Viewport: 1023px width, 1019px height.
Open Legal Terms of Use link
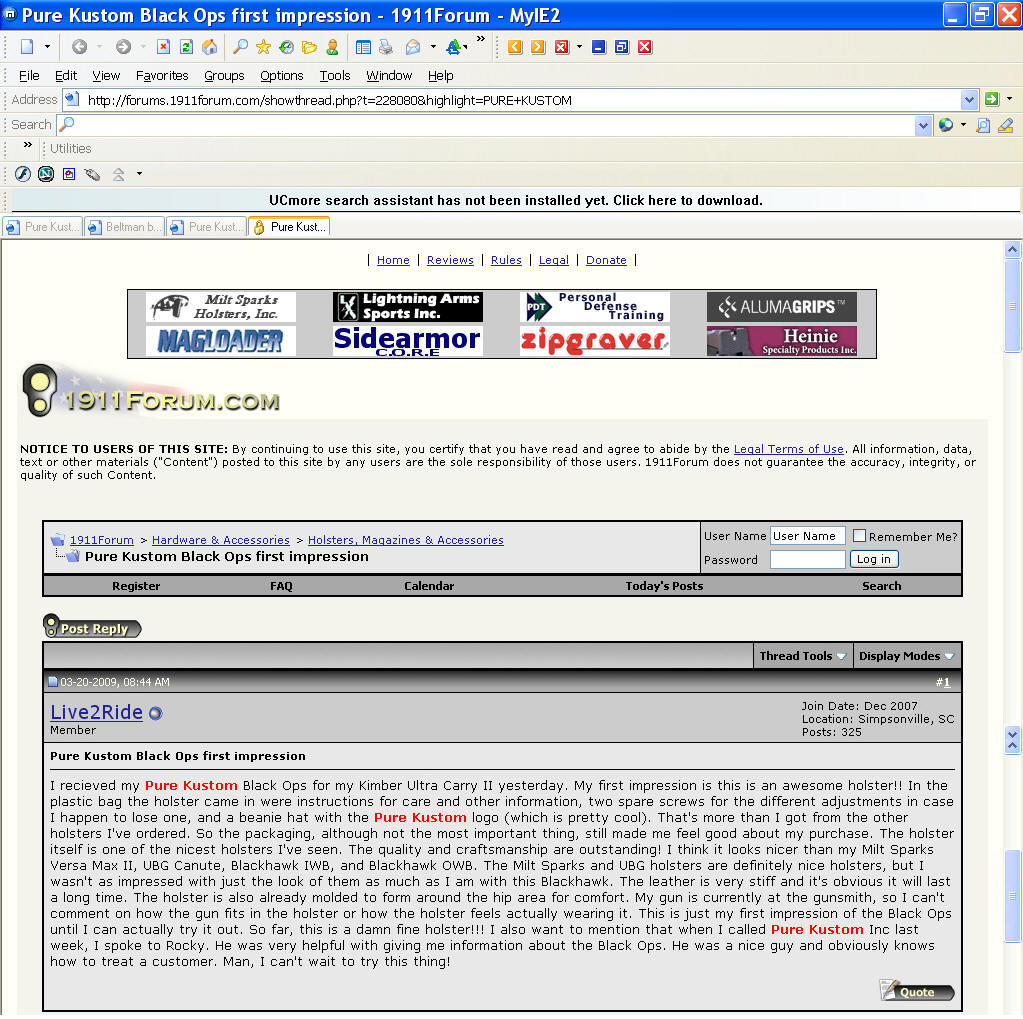point(788,449)
